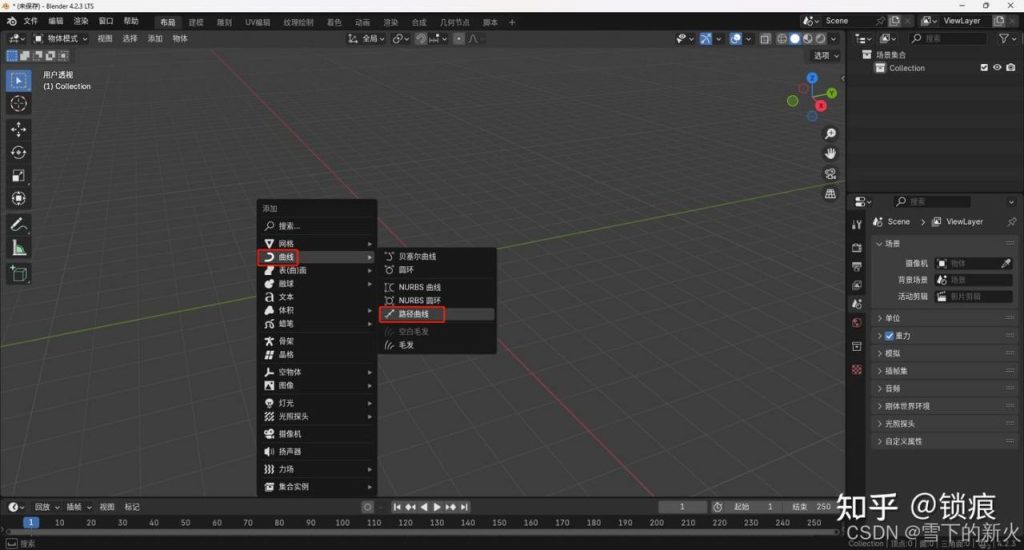Open the 选项 button in viewport header
Viewport: 1024px width, 550px height.
(824, 56)
